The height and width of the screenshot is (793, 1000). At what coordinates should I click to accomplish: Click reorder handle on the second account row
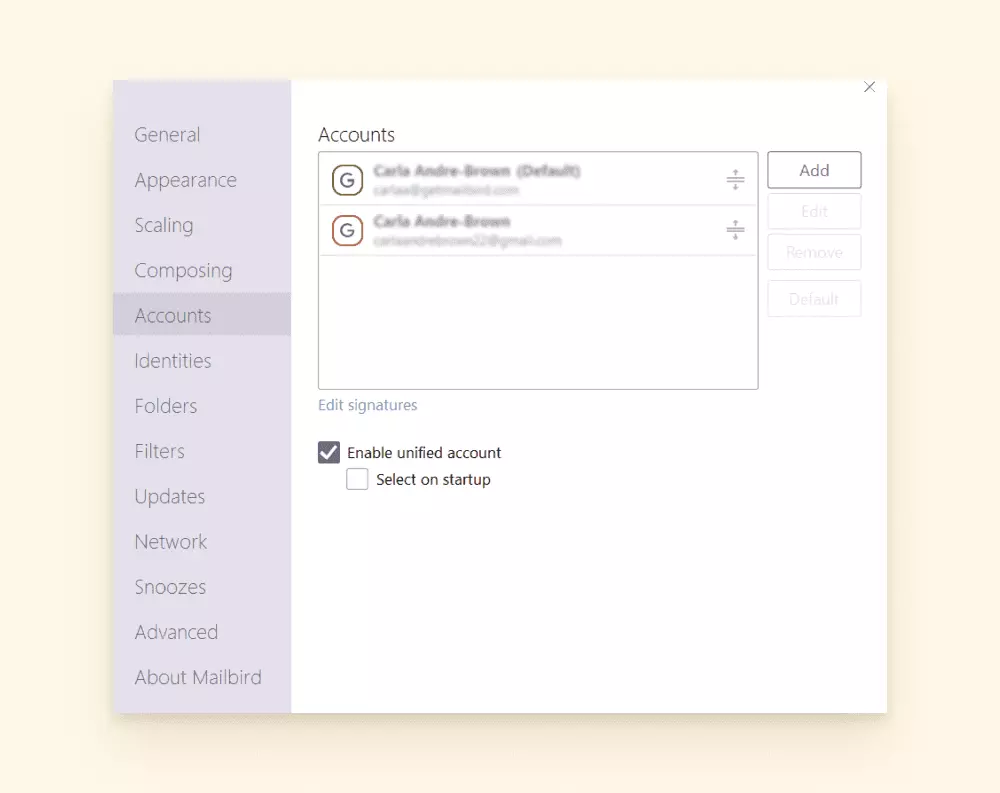click(x=735, y=230)
